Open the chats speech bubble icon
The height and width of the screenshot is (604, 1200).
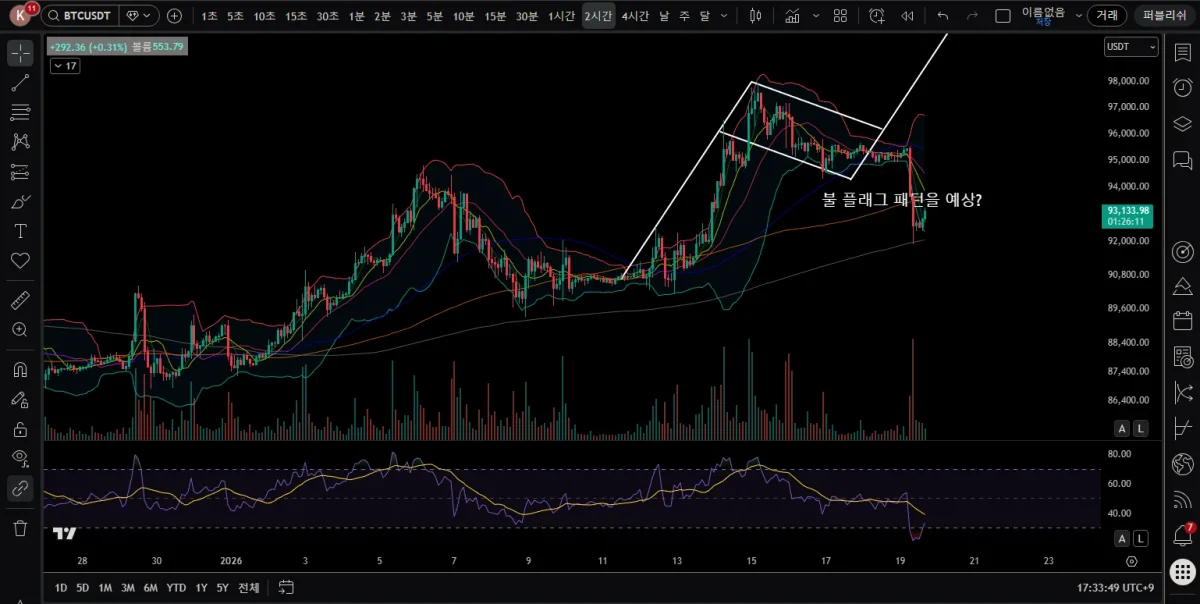point(1183,160)
